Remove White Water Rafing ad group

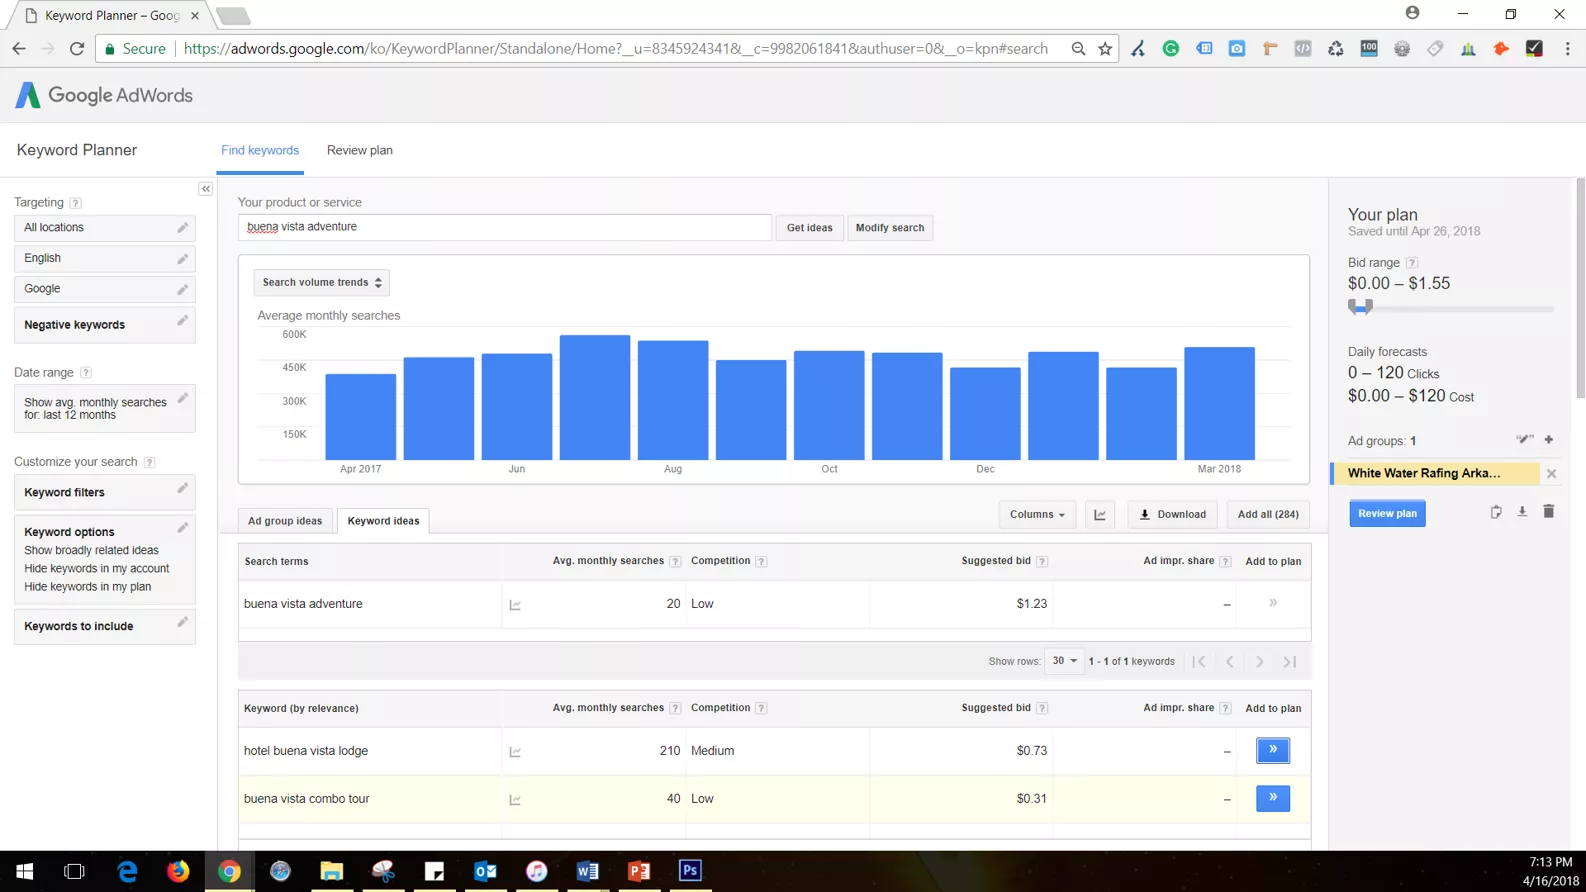(1551, 474)
